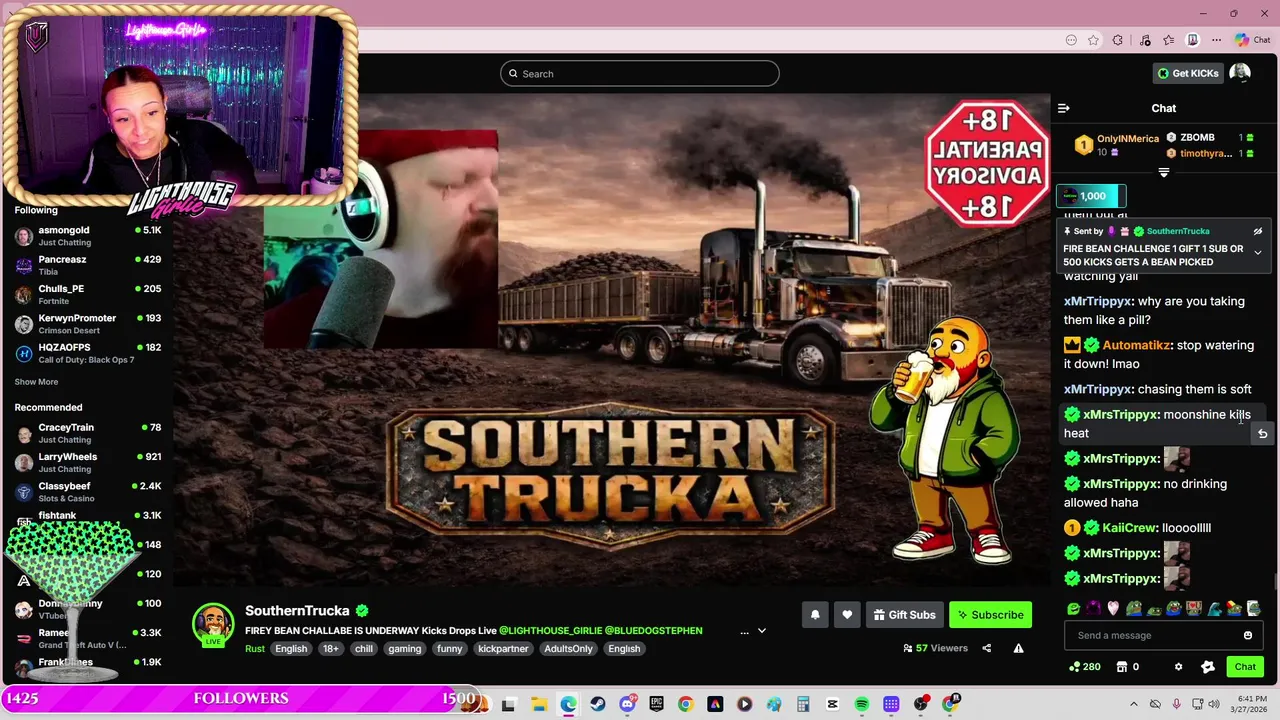Viewport: 1280px width, 720px height.
Task: Share the stream via share icon
Action: coord(986,648)
